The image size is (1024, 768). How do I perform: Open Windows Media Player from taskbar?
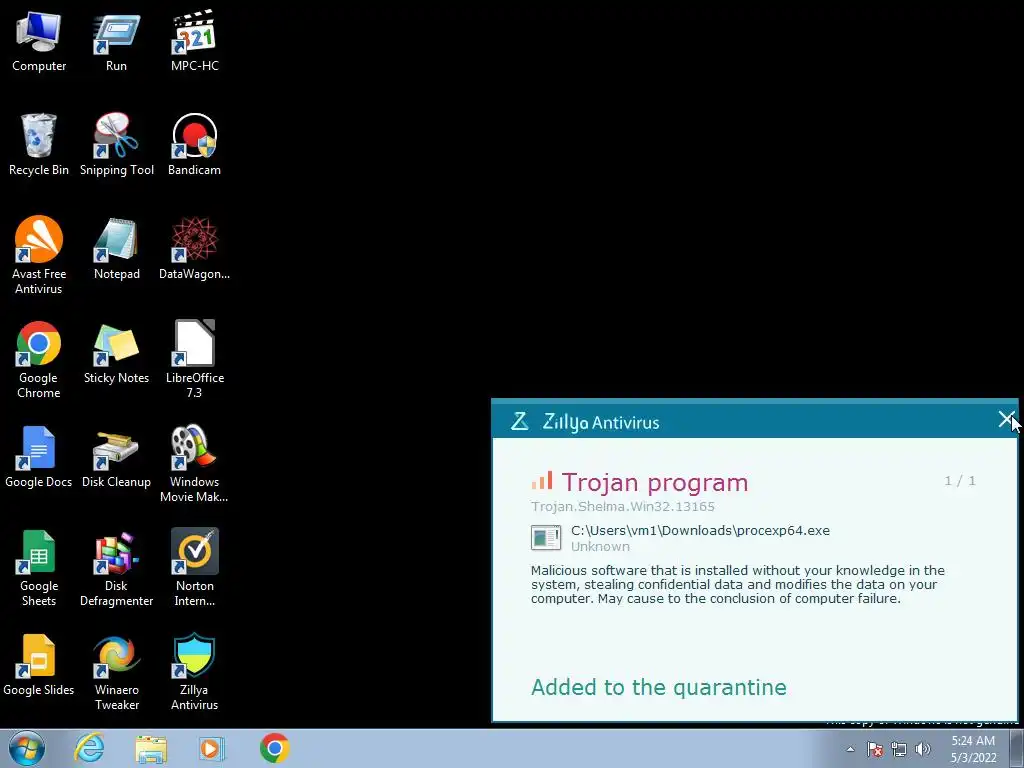point(212,748)
